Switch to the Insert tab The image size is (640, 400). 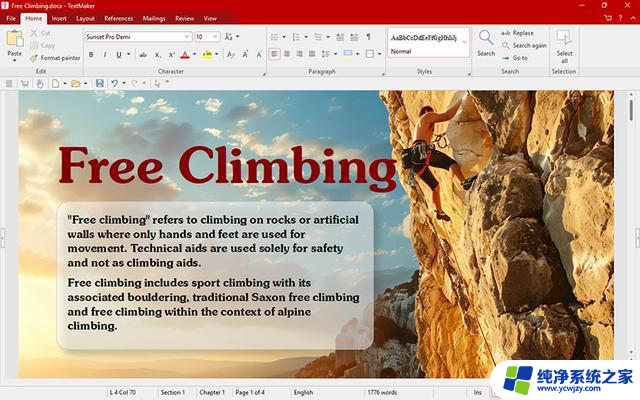(59, 18)
